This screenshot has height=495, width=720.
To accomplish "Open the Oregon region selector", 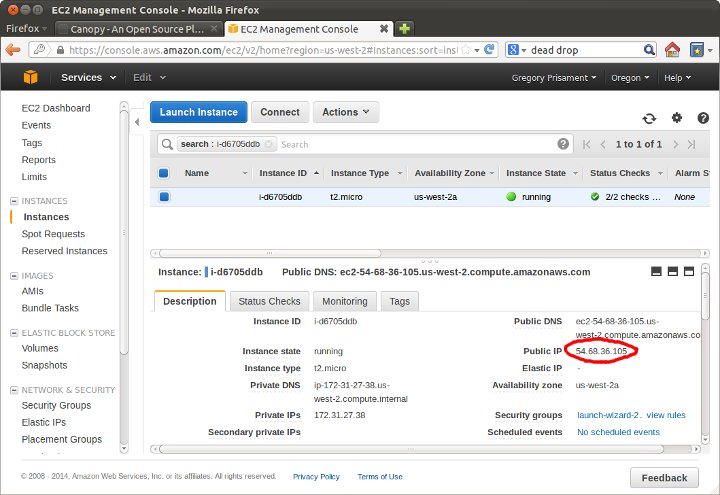I will [x=630, y=78].
